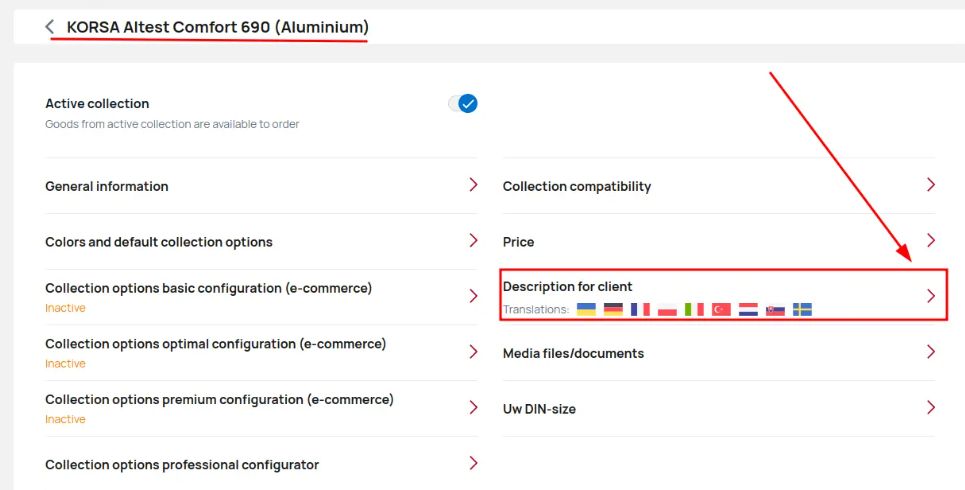
Task: Select the German flag translation
Action: coord(613,309)
